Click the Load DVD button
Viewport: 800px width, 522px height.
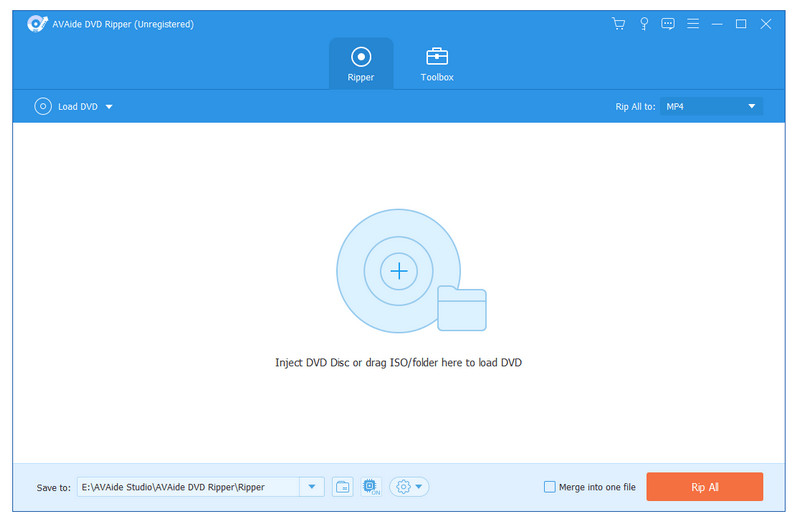click(66, 106)
